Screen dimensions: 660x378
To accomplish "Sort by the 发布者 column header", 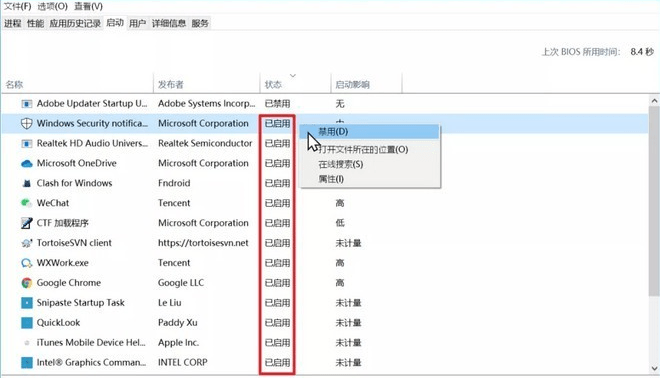I will [207, 84].
